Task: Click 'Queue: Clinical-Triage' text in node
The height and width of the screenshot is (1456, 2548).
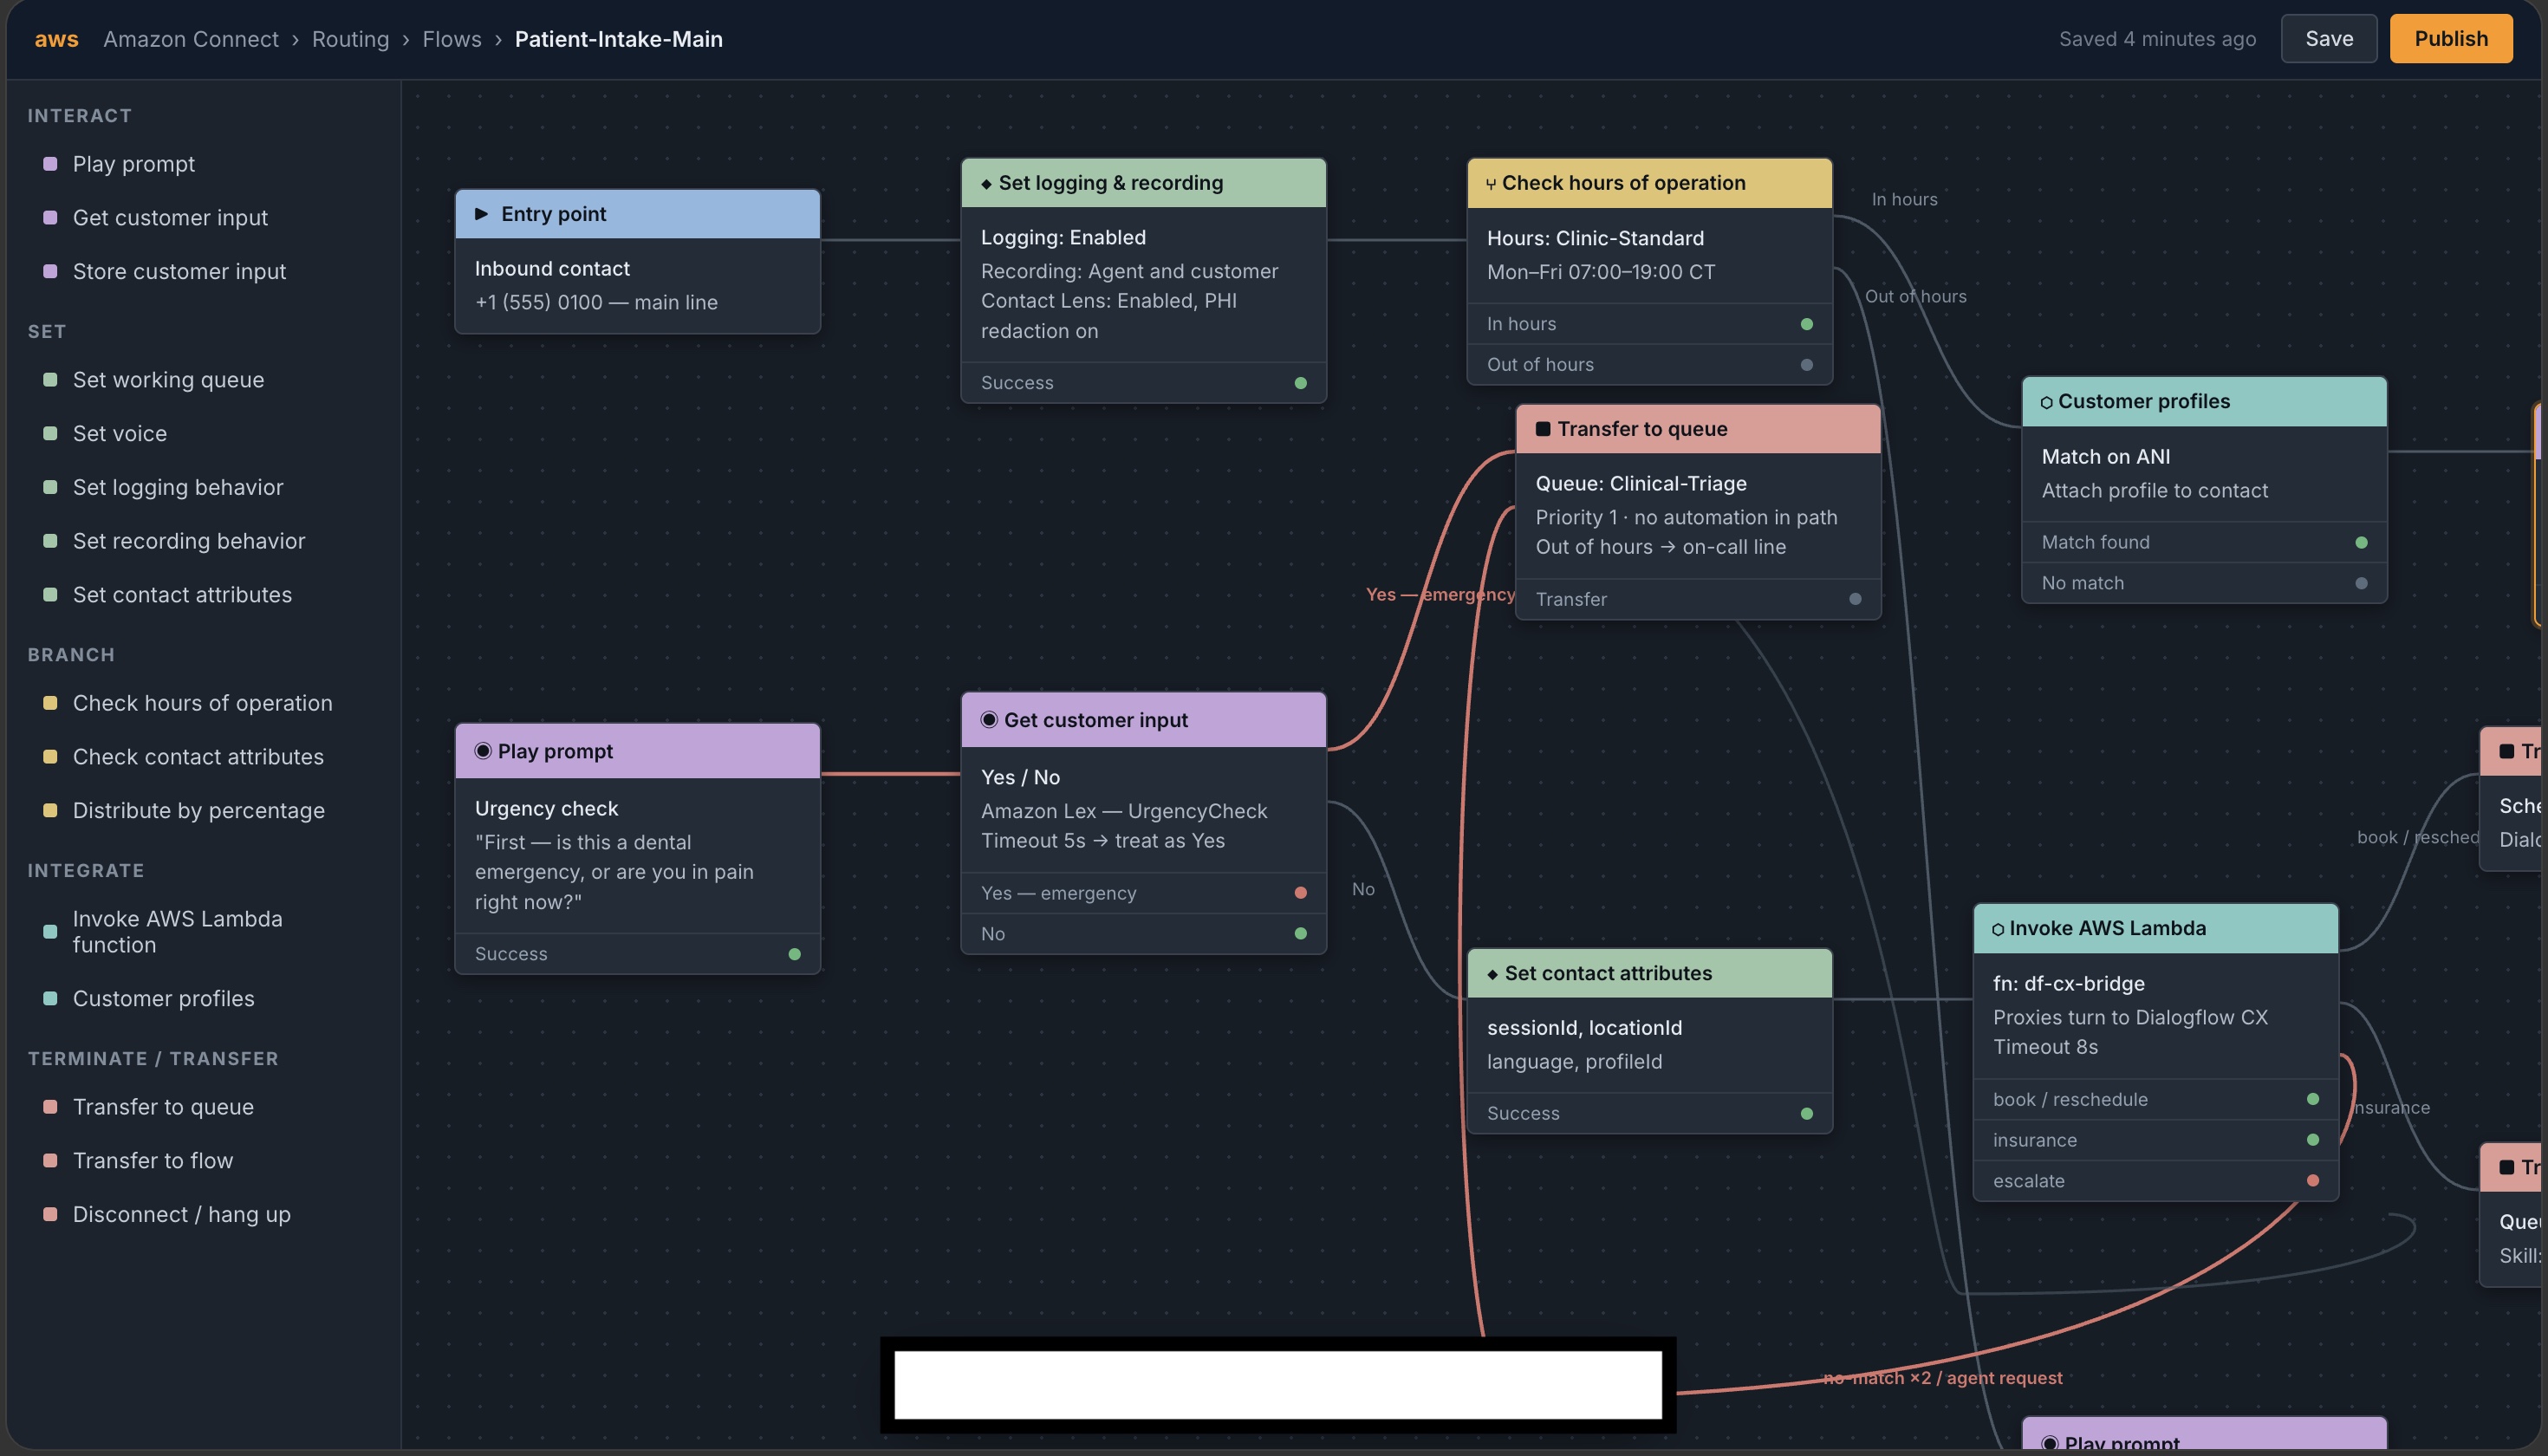Action: pyautogui.click(x=1641, y=483)
